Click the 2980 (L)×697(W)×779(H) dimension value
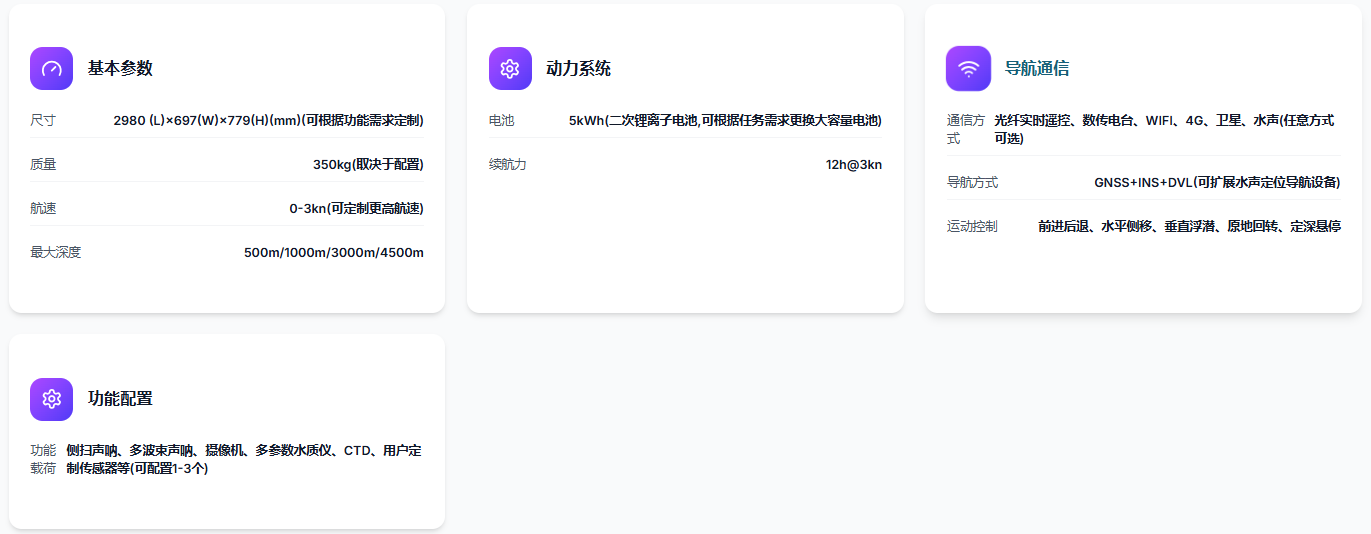This screenshot has height=534, width=1371. click(268, 120)
